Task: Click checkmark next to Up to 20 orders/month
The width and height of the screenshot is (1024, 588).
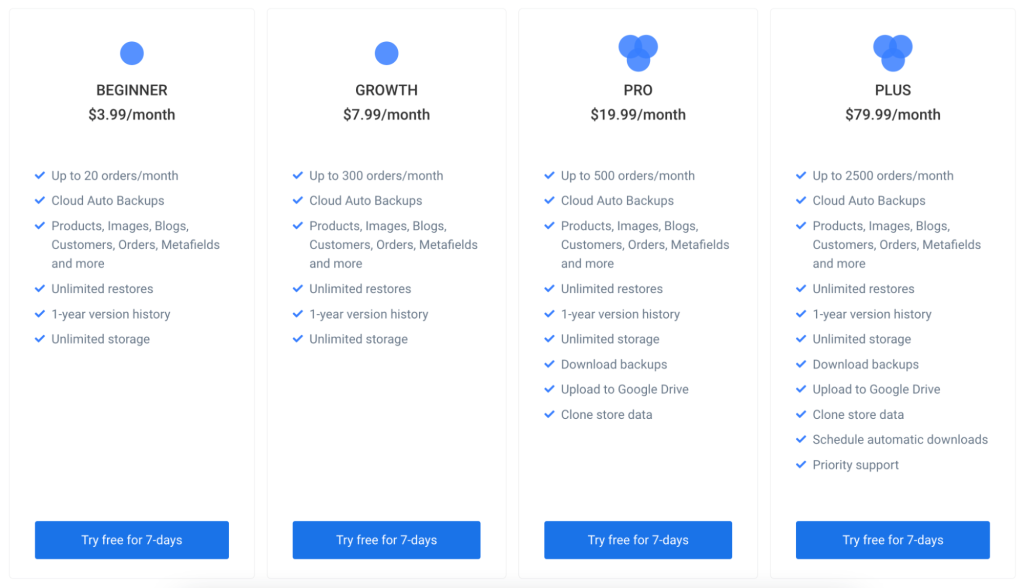Action: 40,175
